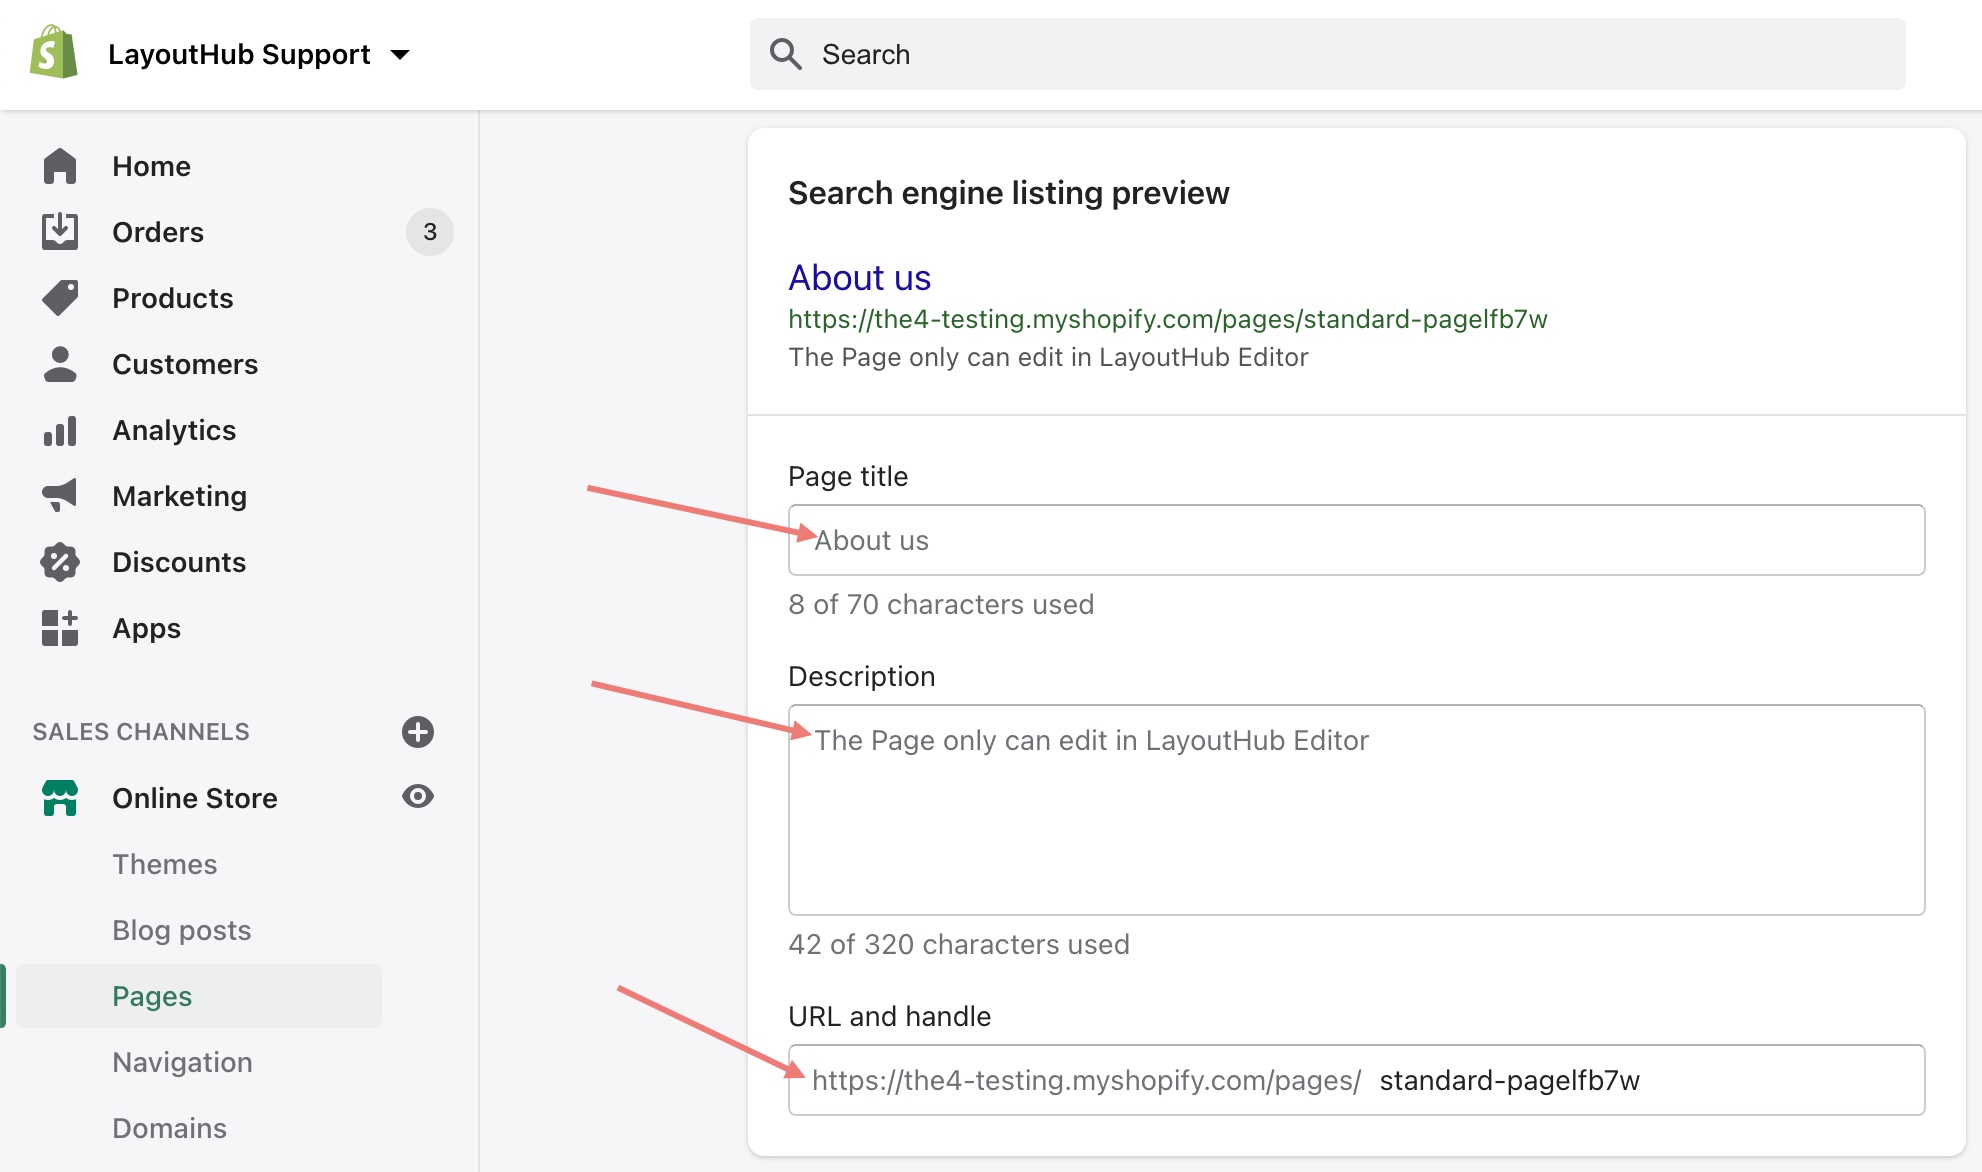View online store via eye icon
The width and height of the screenshot is (1982, 1172).
point(418,796)
